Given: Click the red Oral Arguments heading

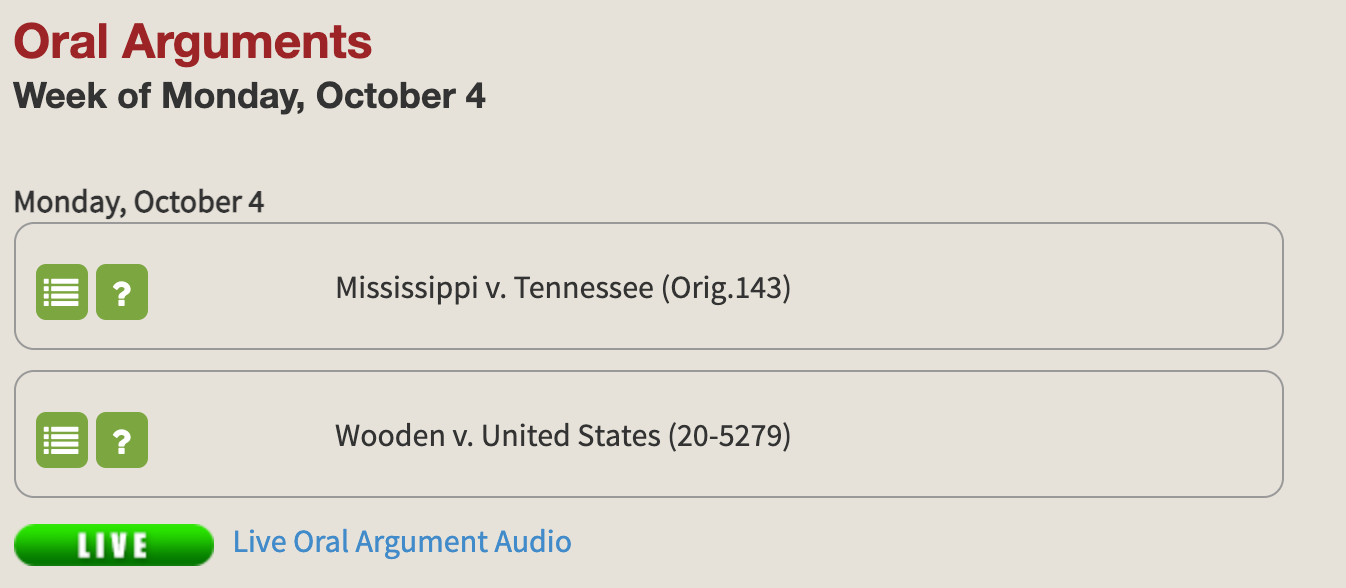Looking at the screenshot, I should click(193, 42).
